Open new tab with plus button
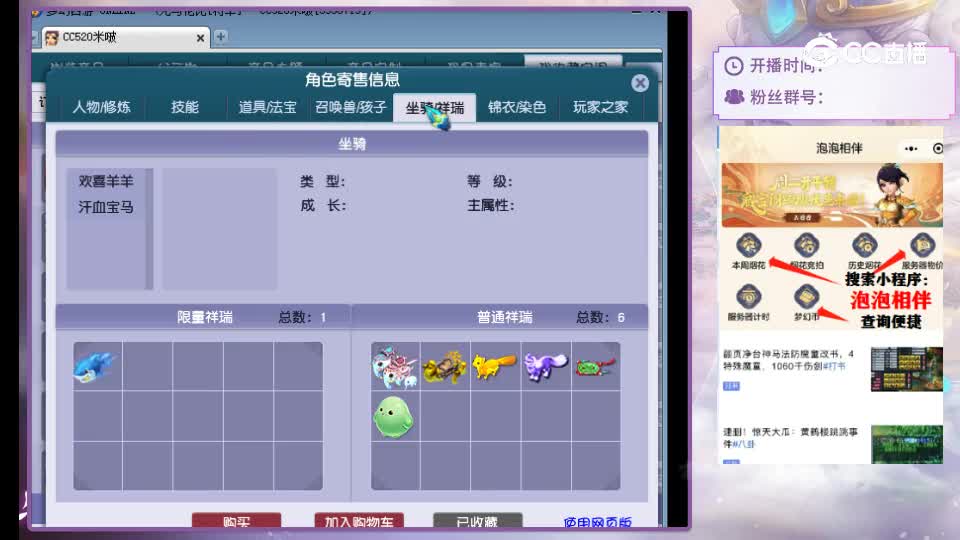Image resolution: width=960 pixels, height=540 pixels. coord(220,37)
